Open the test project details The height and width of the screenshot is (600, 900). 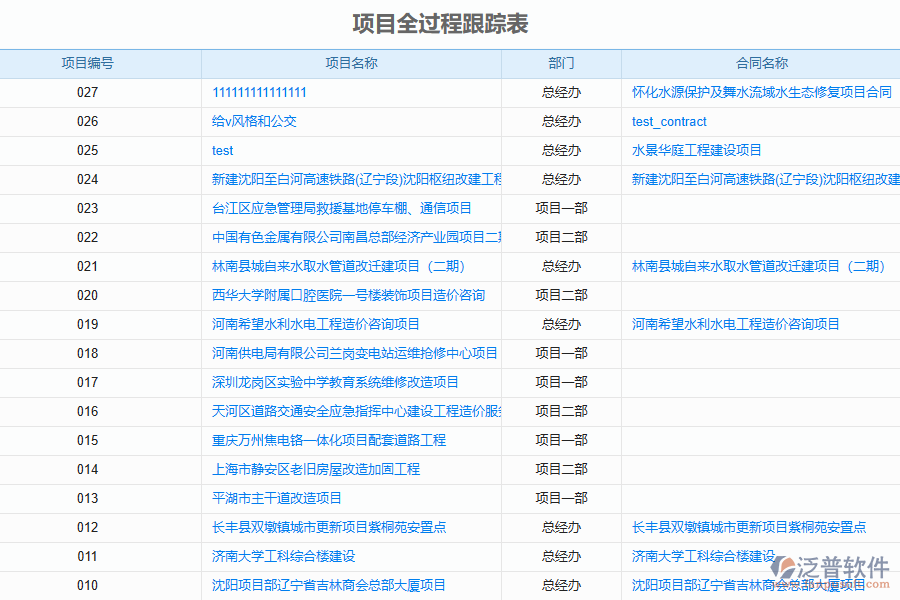click(221, 150)
